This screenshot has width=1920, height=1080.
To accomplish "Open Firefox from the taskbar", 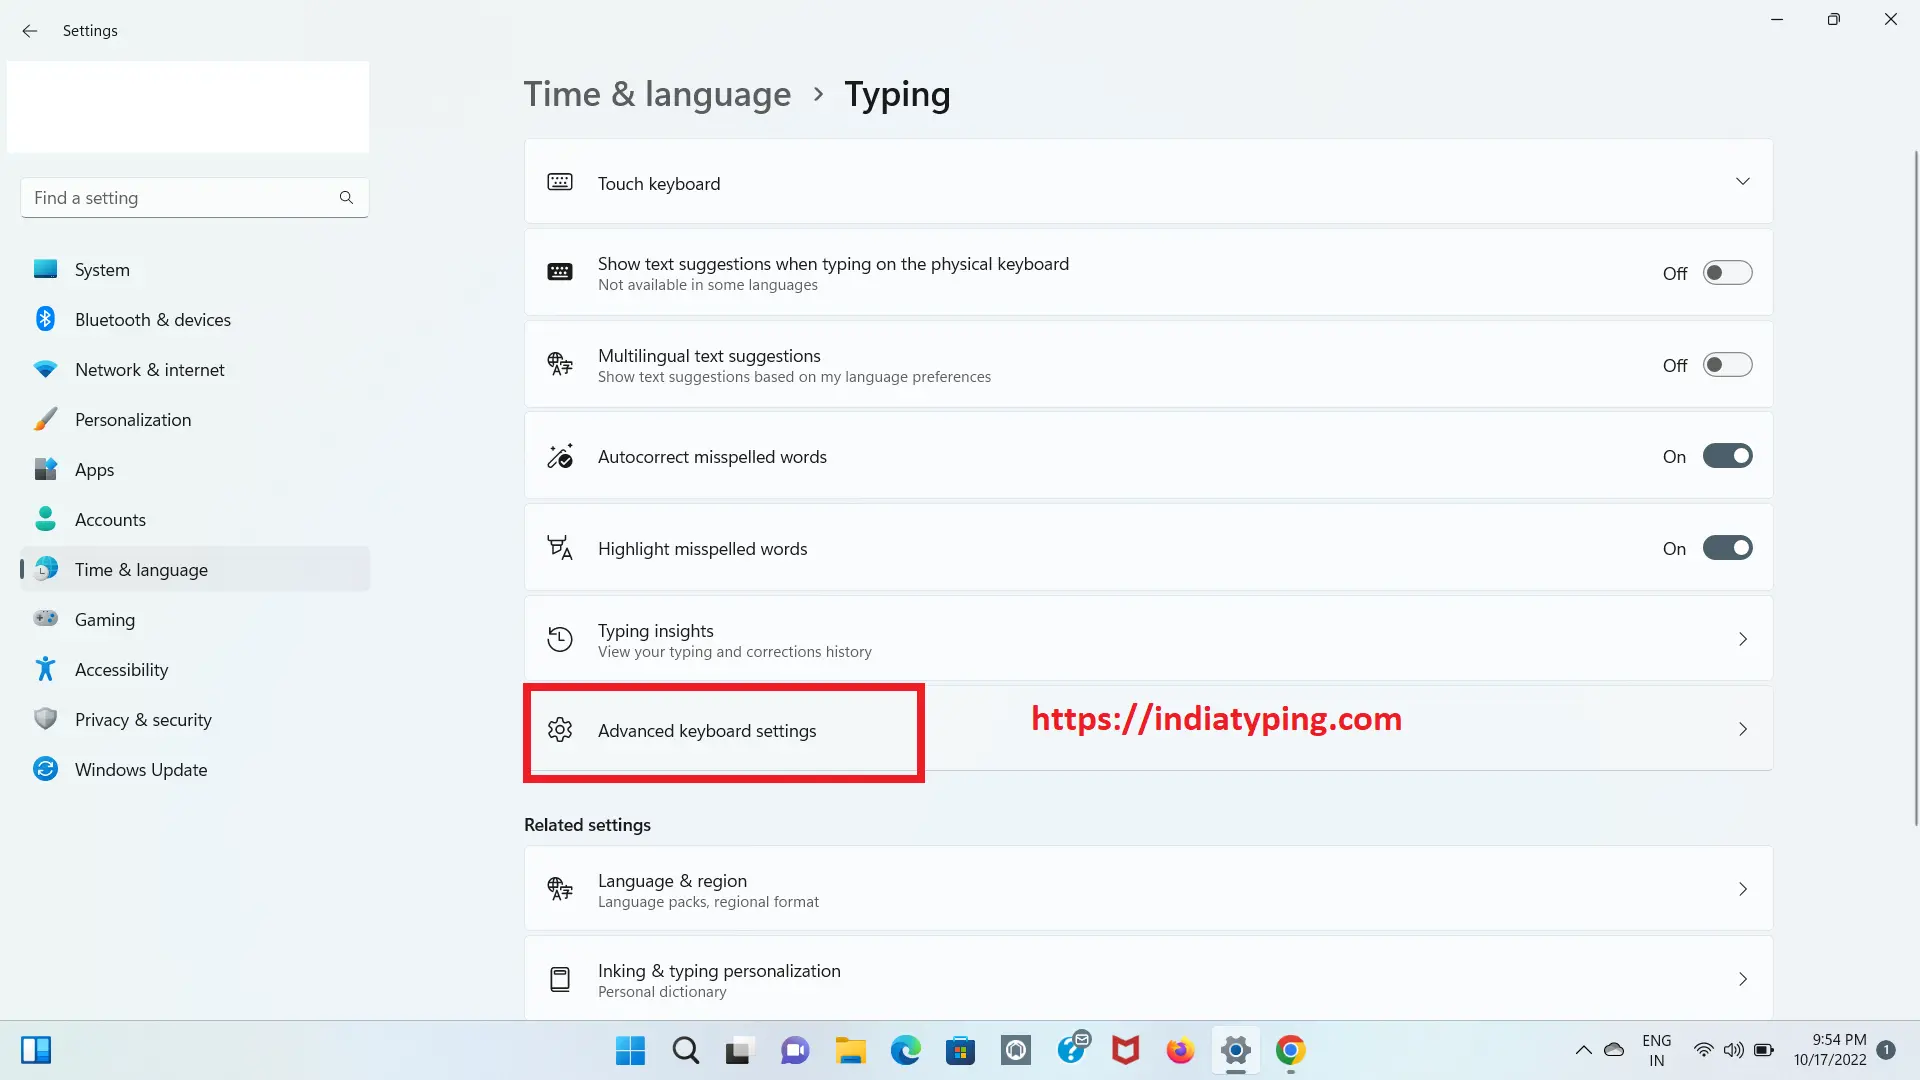I will pyautogui.click(x=1180, y=1051).
